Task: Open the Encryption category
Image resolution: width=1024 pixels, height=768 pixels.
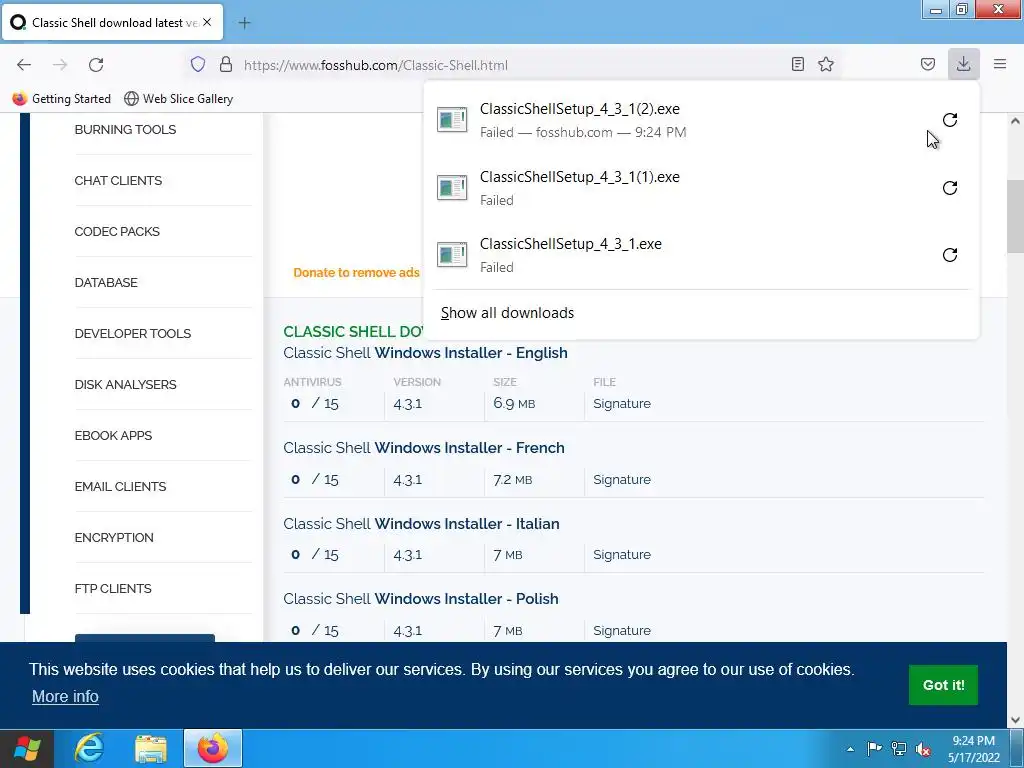Action: 114,537
